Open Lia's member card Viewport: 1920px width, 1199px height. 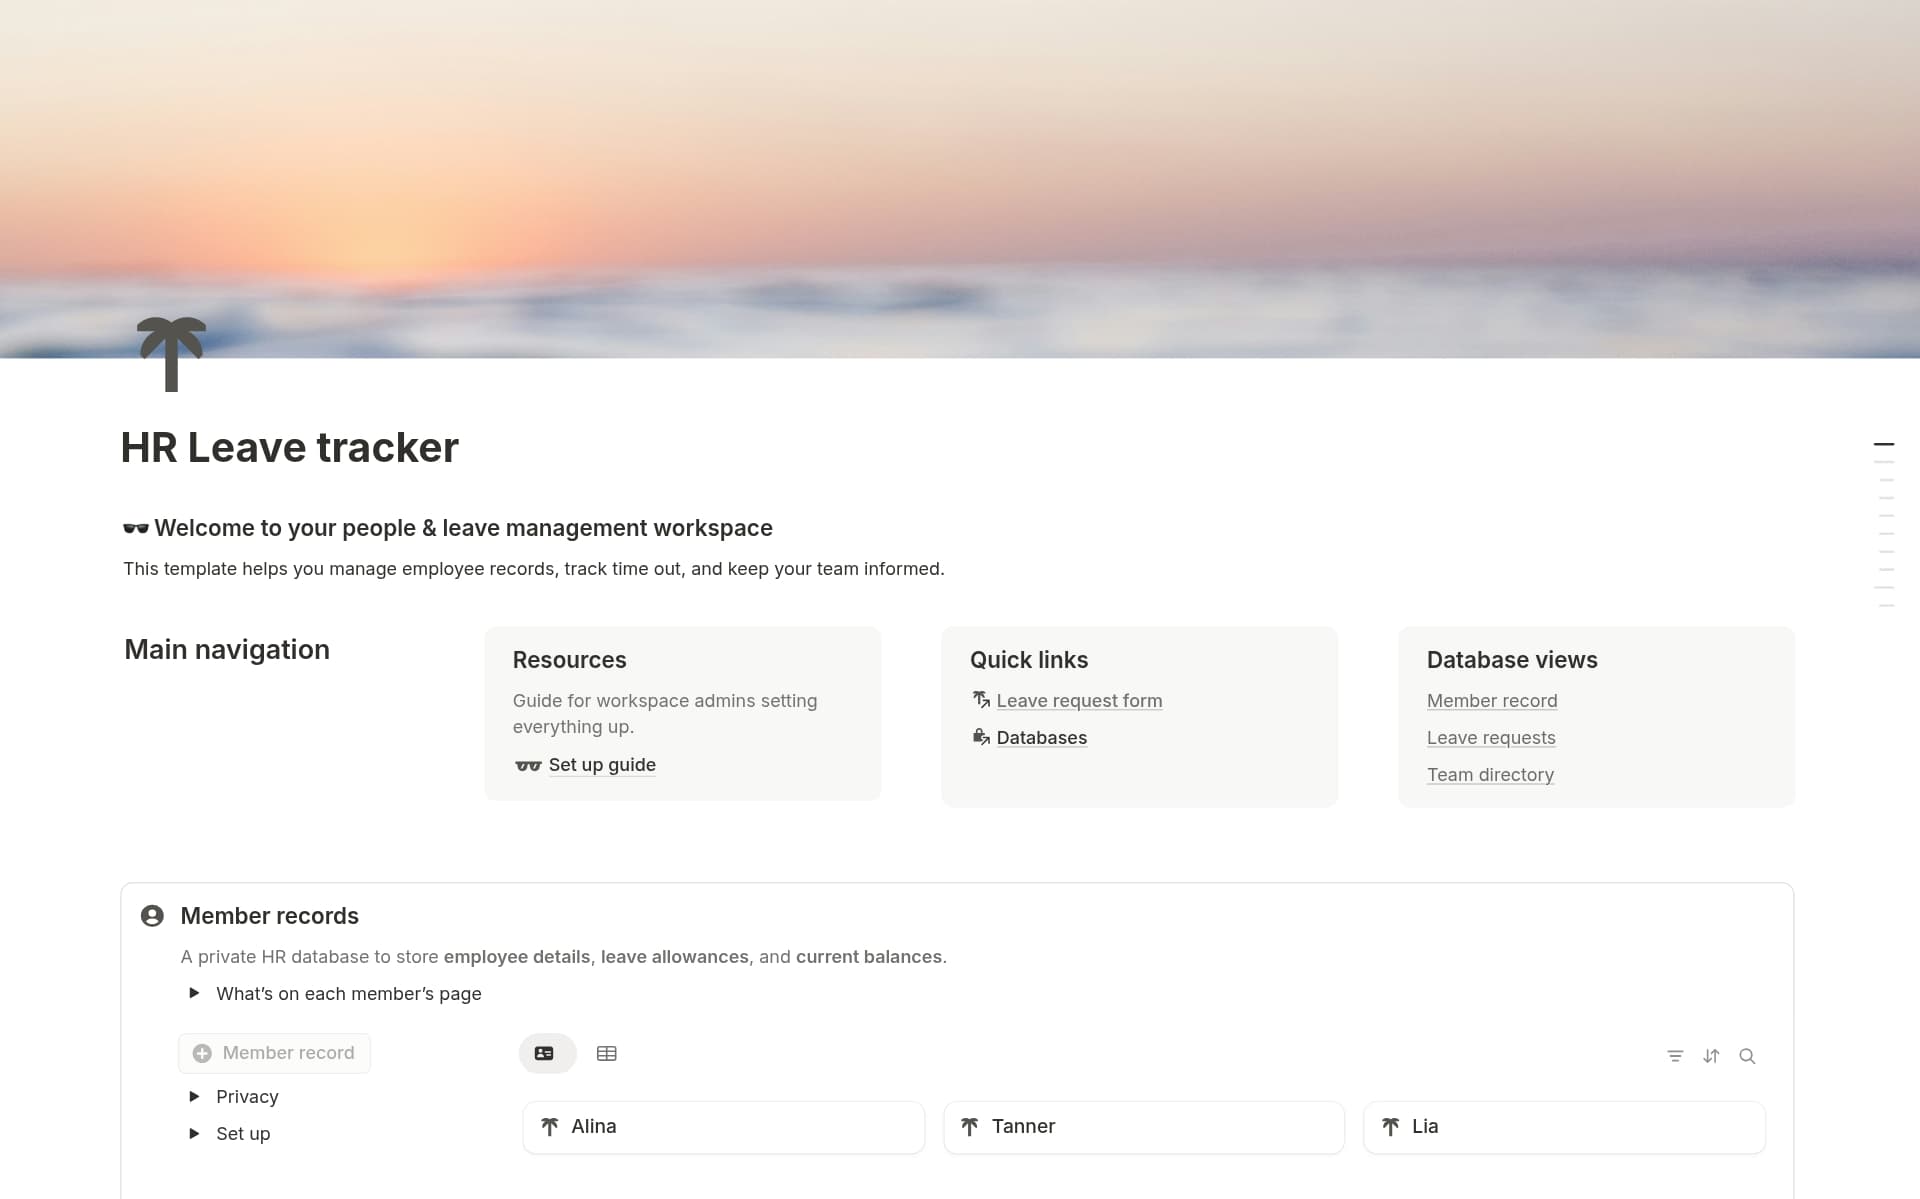click(x=1563, y=1126)
